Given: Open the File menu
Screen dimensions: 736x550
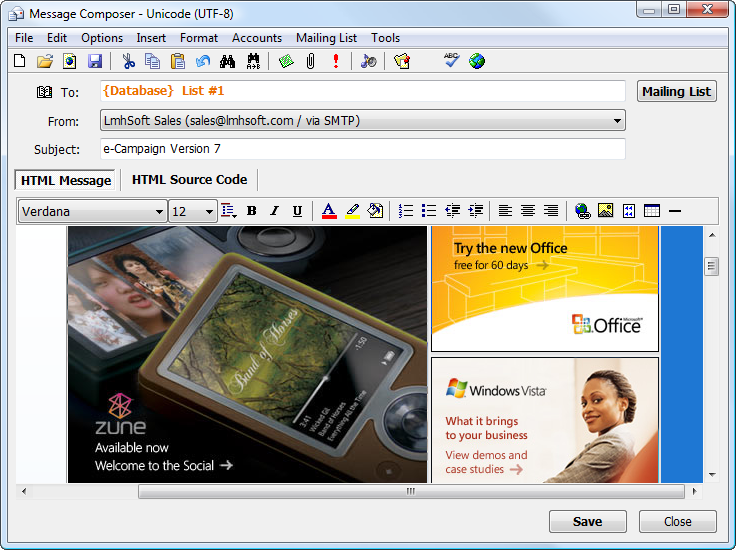Looking at the screenshot, I should point(24,38).
